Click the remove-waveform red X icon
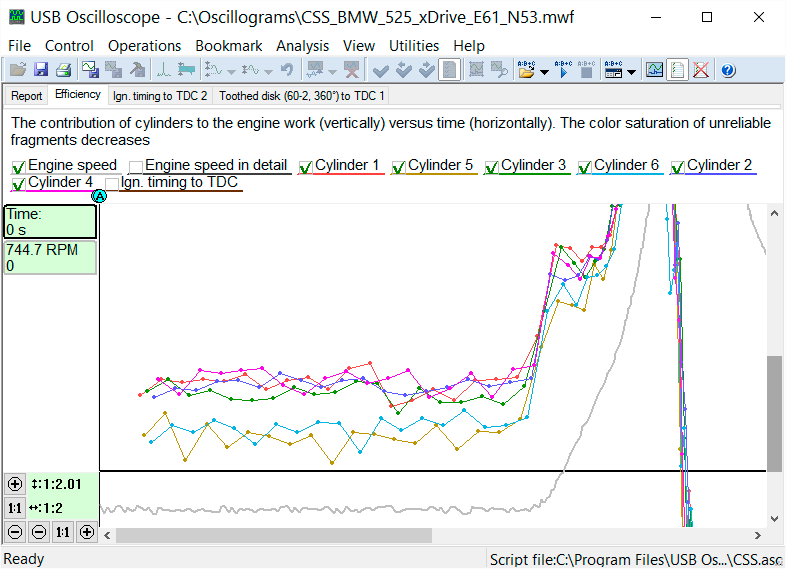 [352, 70]
